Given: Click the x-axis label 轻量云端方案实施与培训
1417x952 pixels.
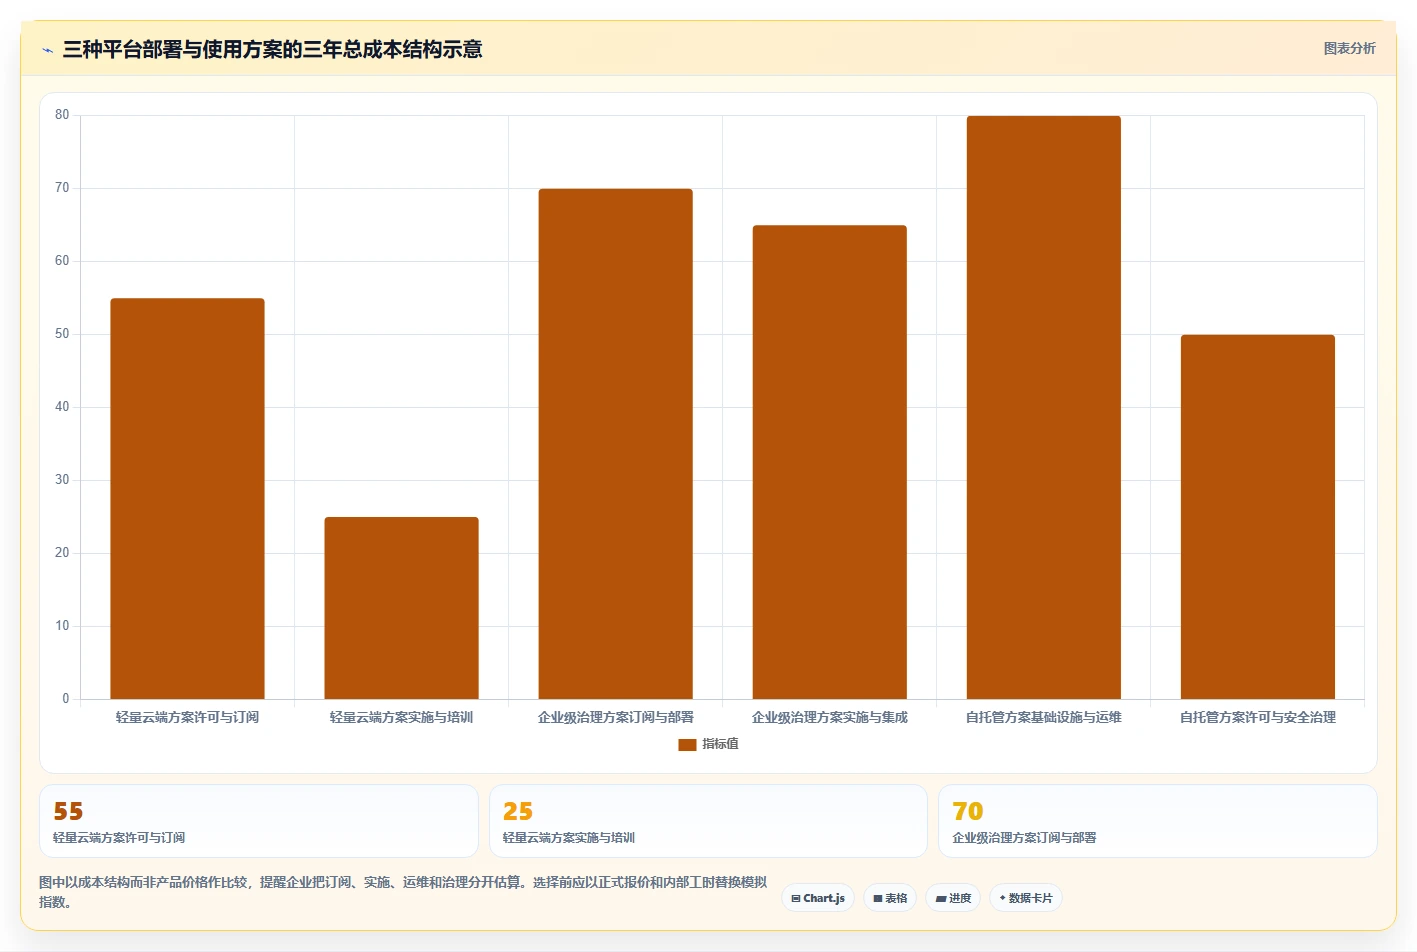Looking at the screenshot, I should pyautogui.click(x=402, y=717).
